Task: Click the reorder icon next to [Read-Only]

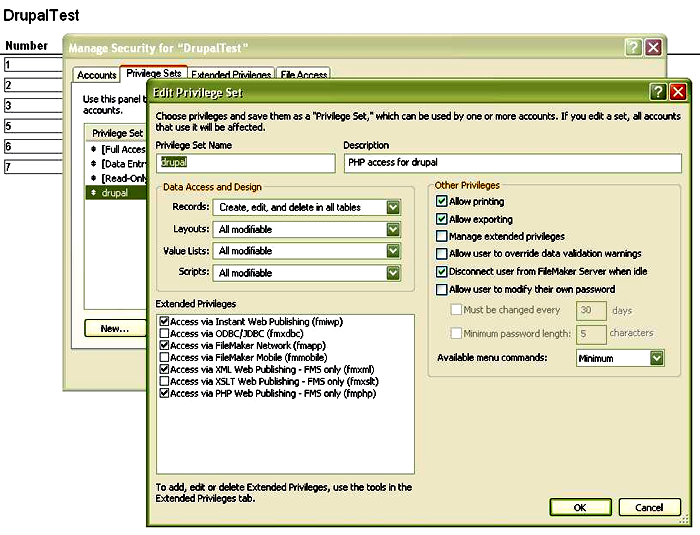Action: tap(93, 178)
